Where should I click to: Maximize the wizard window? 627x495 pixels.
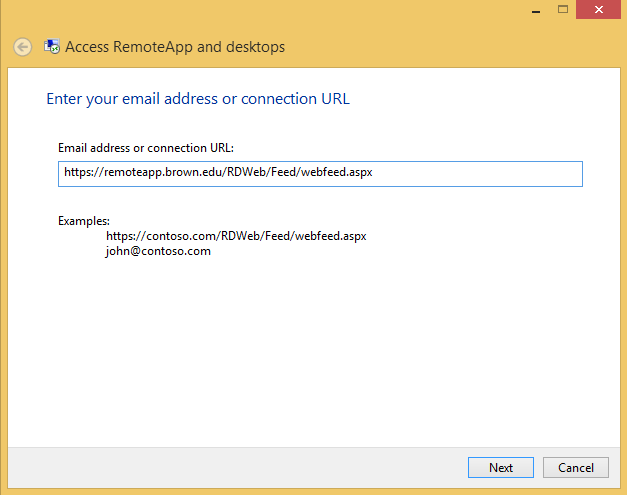tap(563, 10)
